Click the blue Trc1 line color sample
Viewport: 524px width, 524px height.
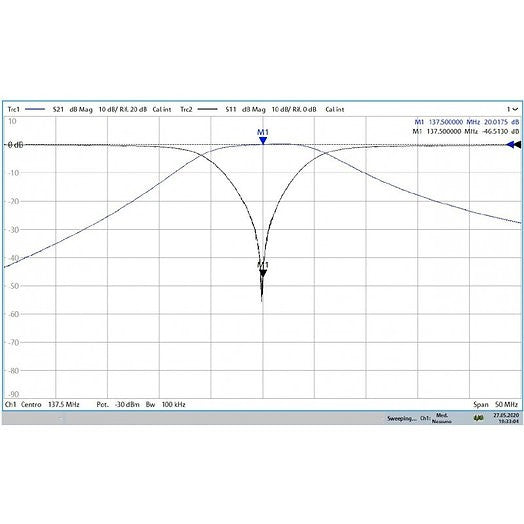click(x=35, y=109)
